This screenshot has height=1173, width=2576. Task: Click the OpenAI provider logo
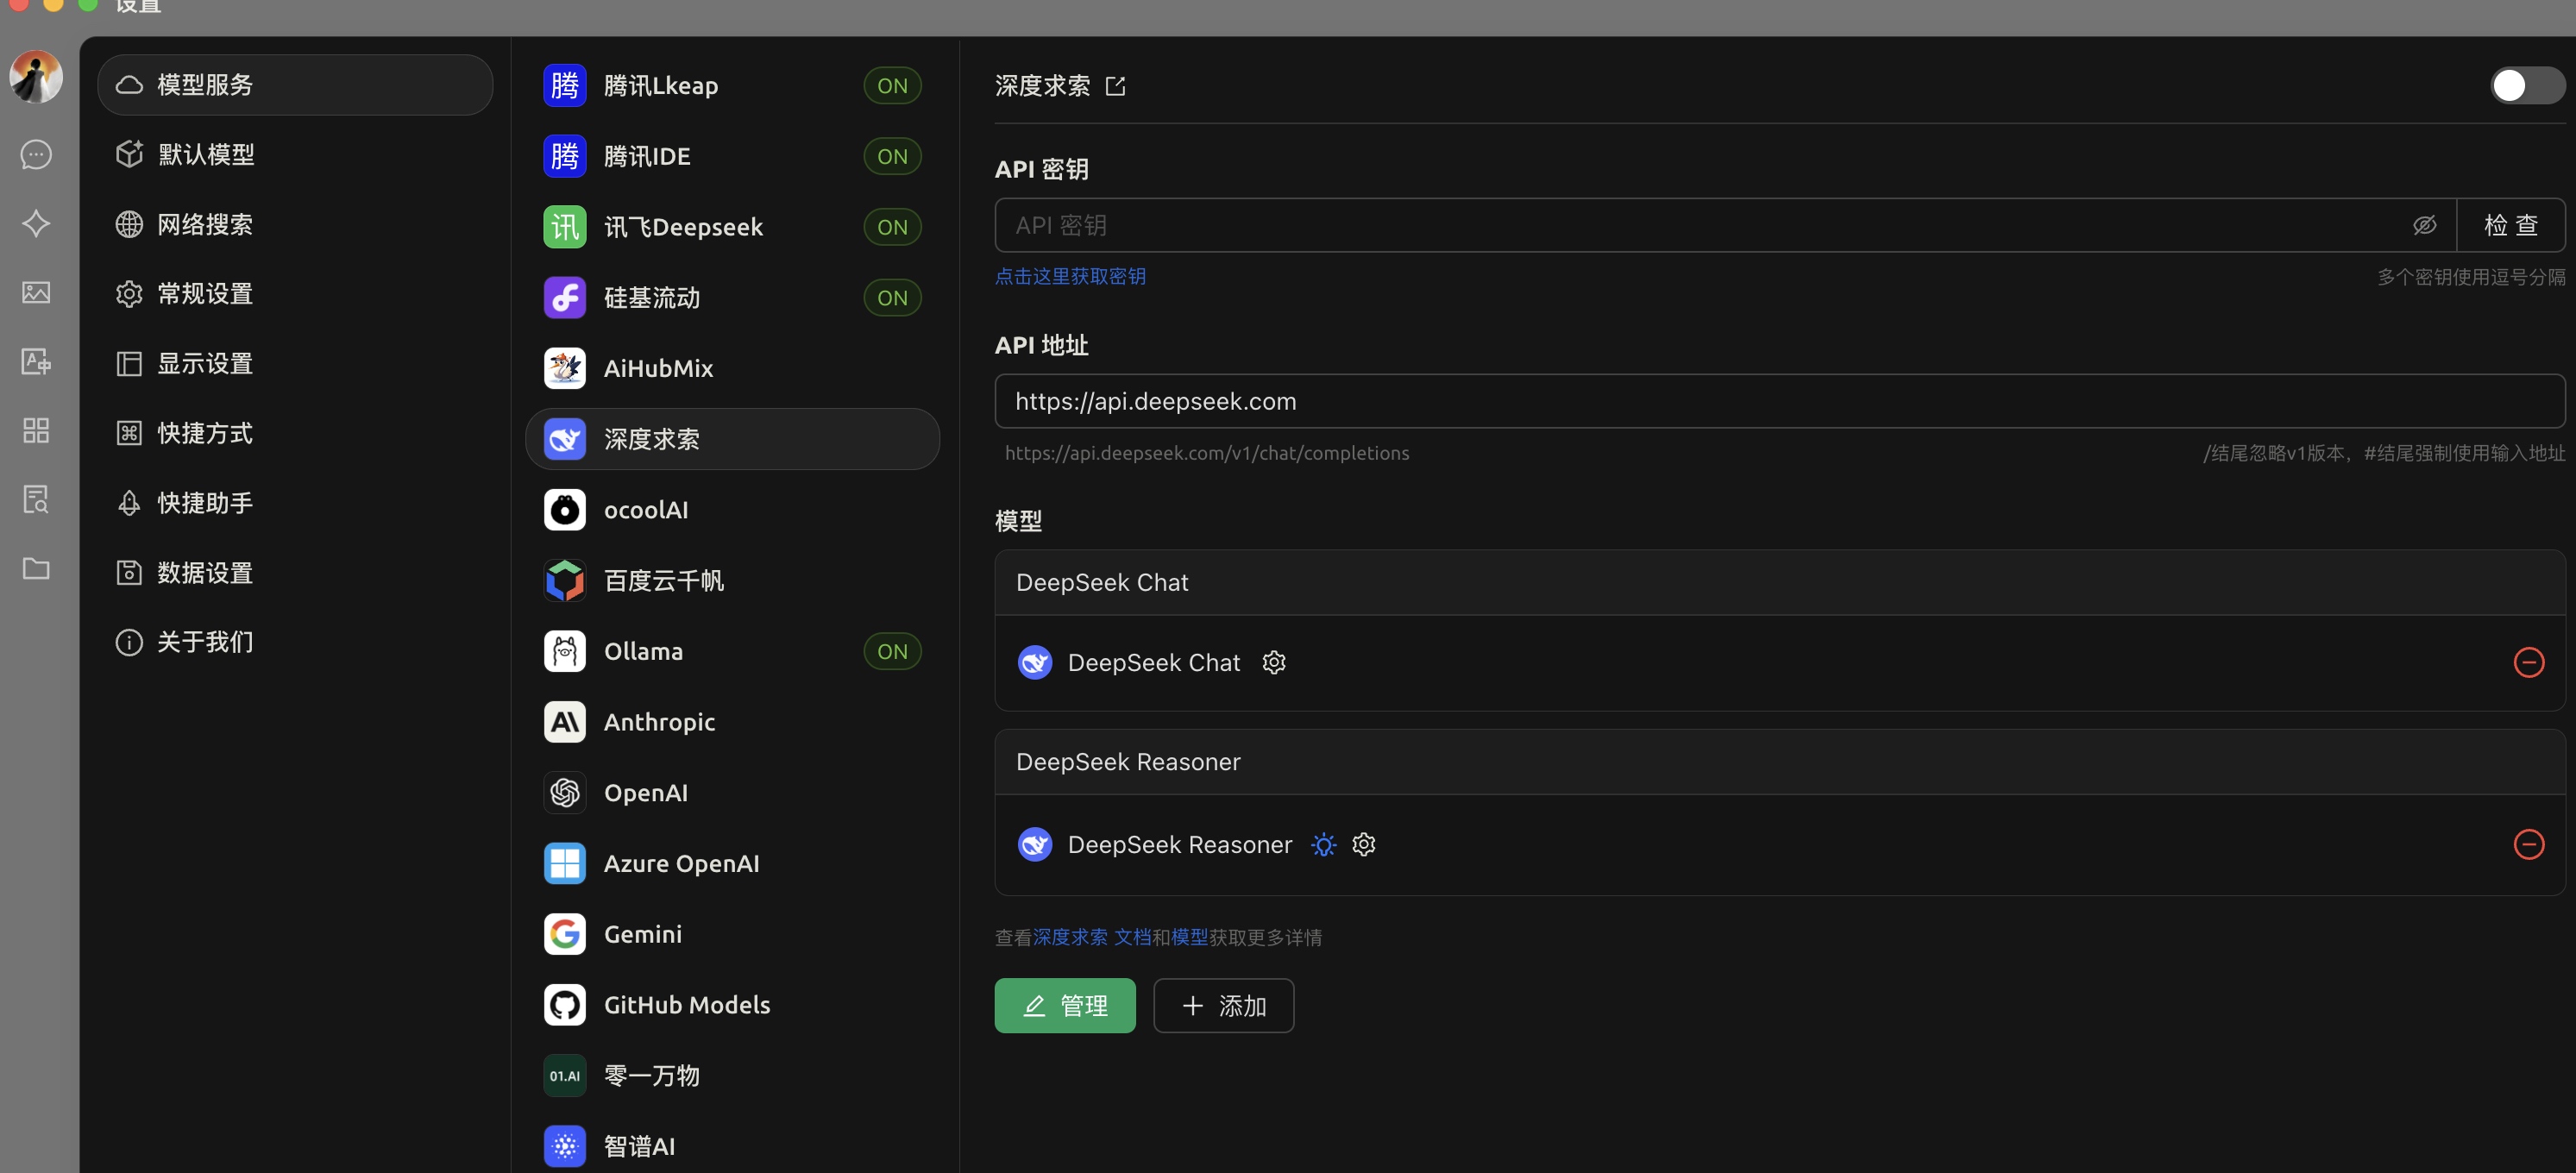(x=565, y=793)
